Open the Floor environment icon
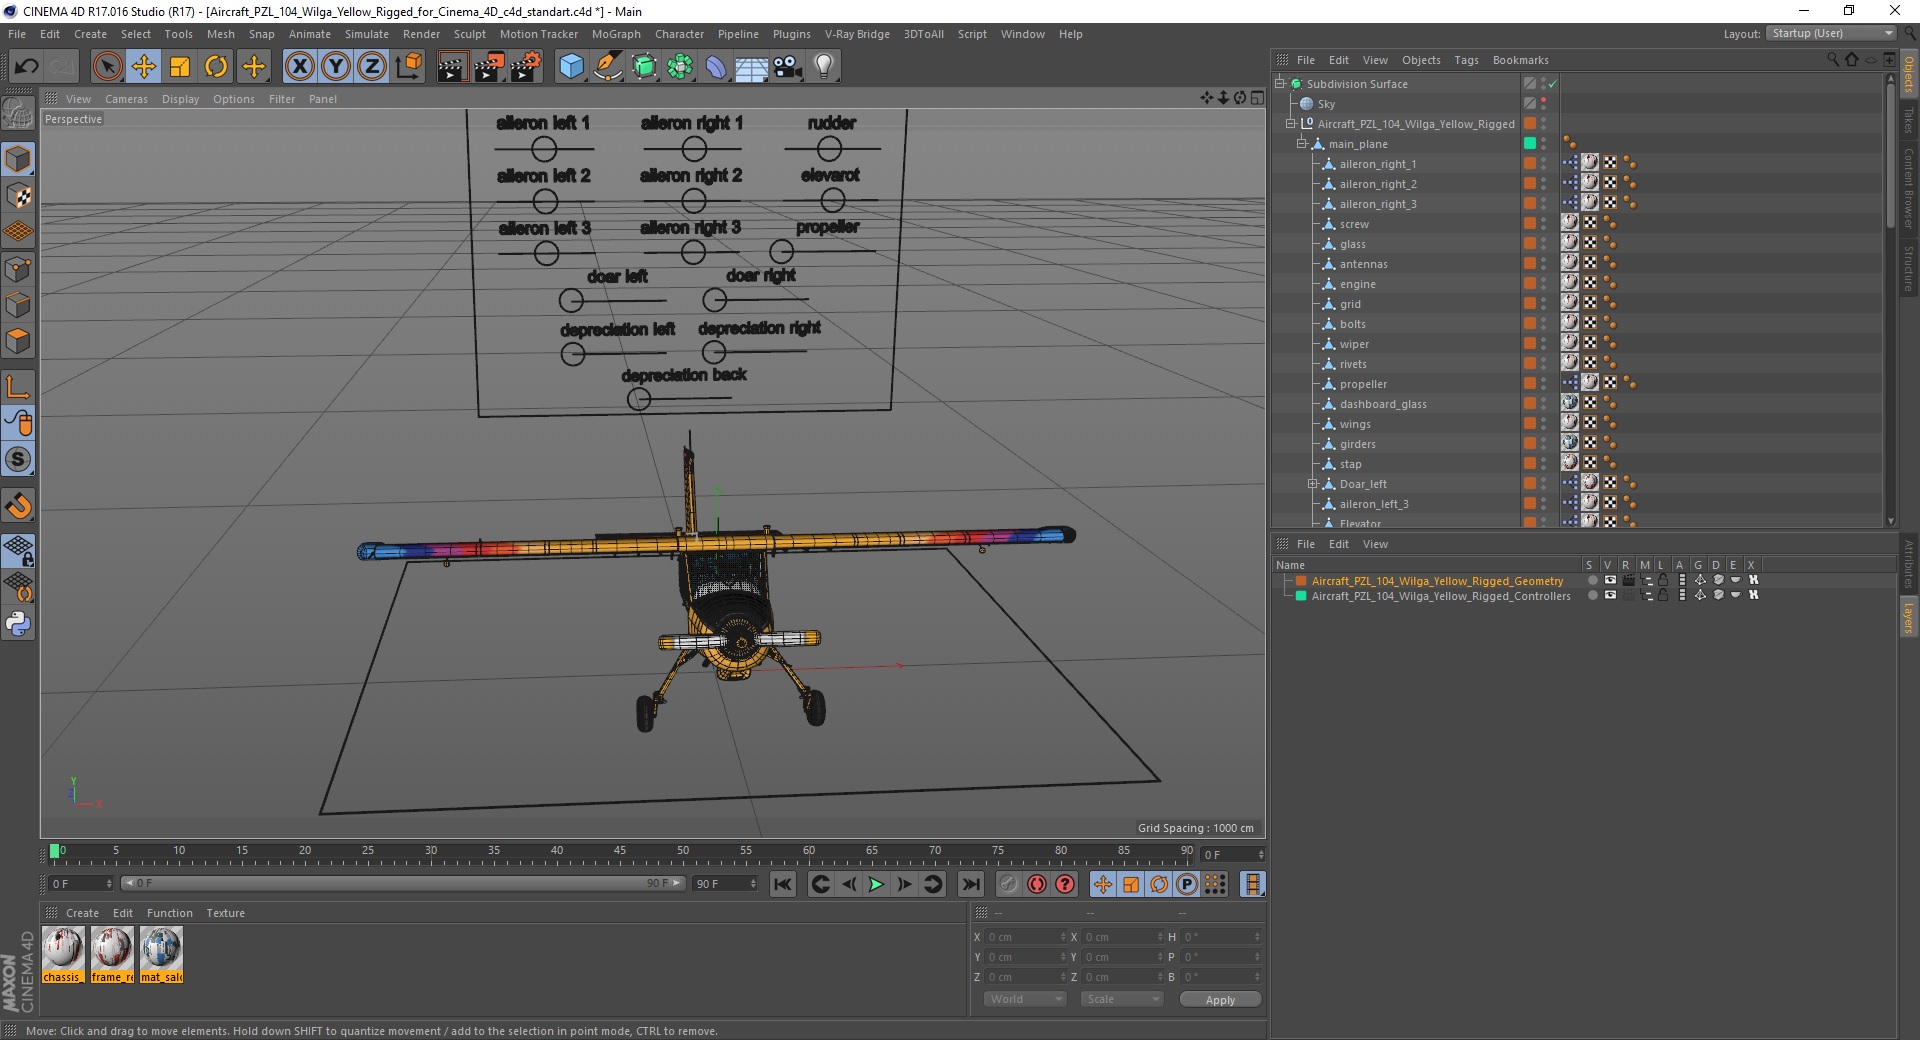Screen dimensions: 1920x1040 click(751, 67)
